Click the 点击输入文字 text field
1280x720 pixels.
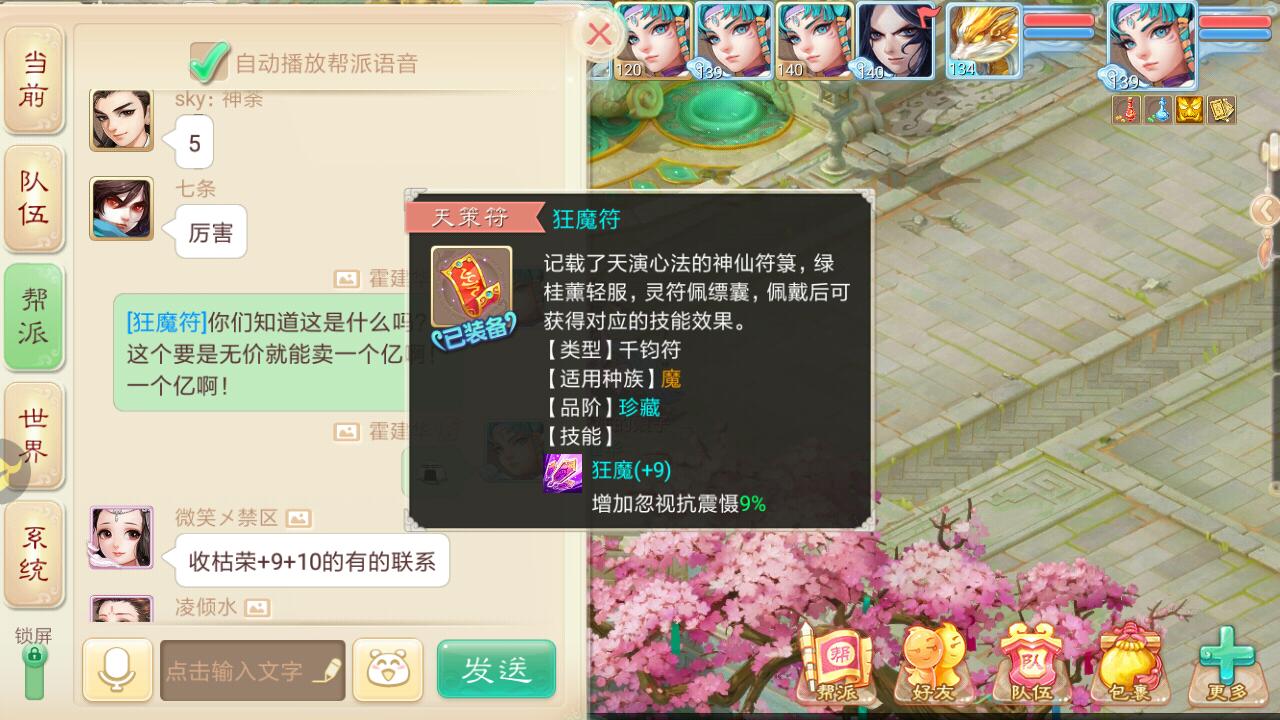point(253,670)
